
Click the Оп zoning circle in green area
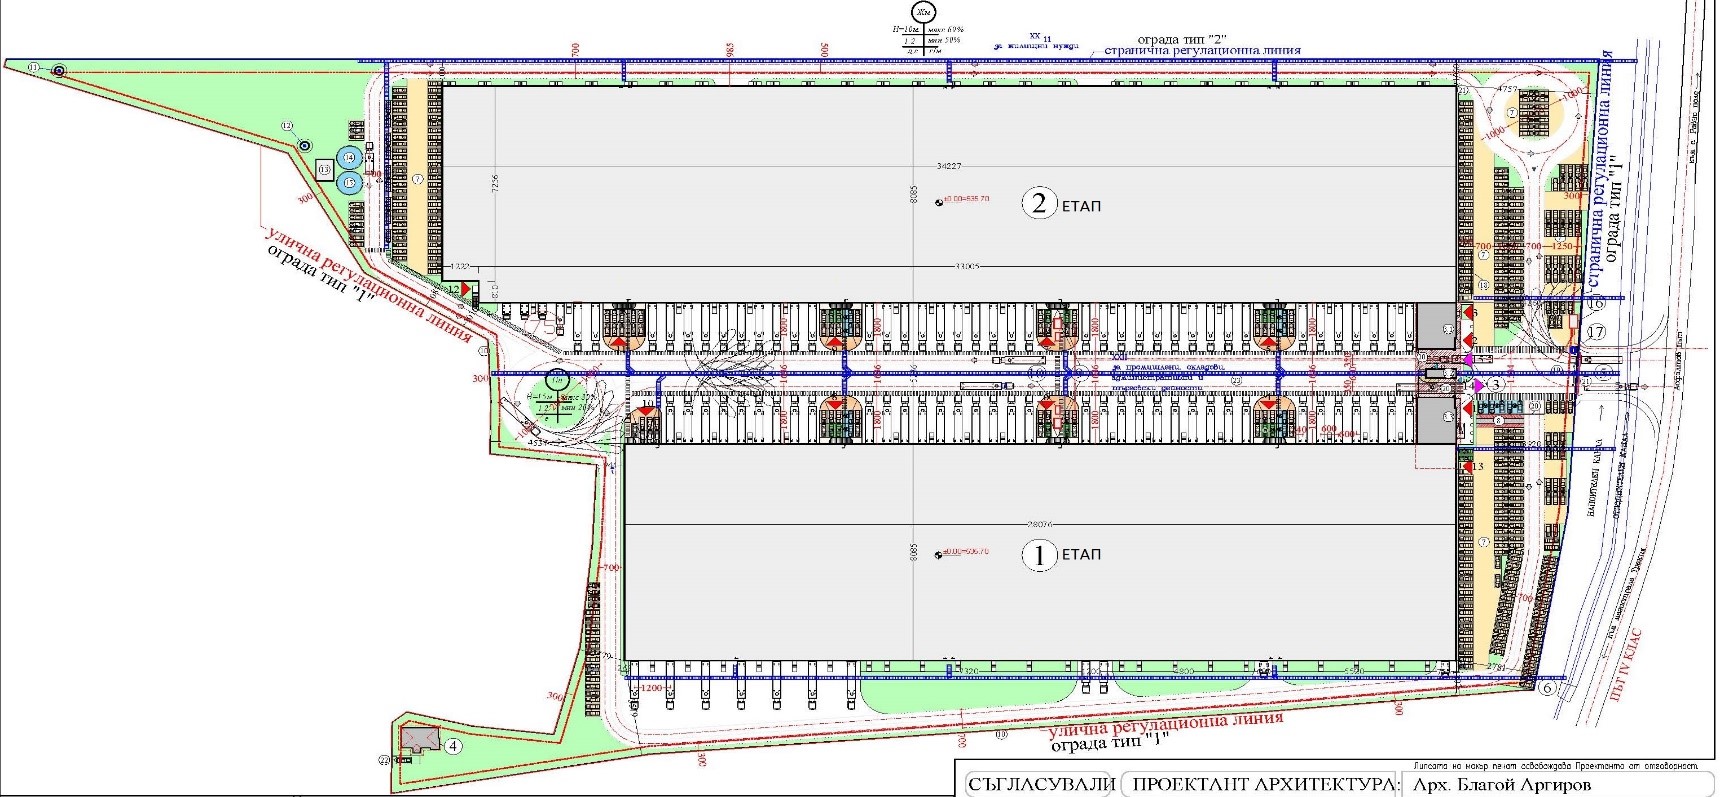pyautogui.click(x=559, y=380)
